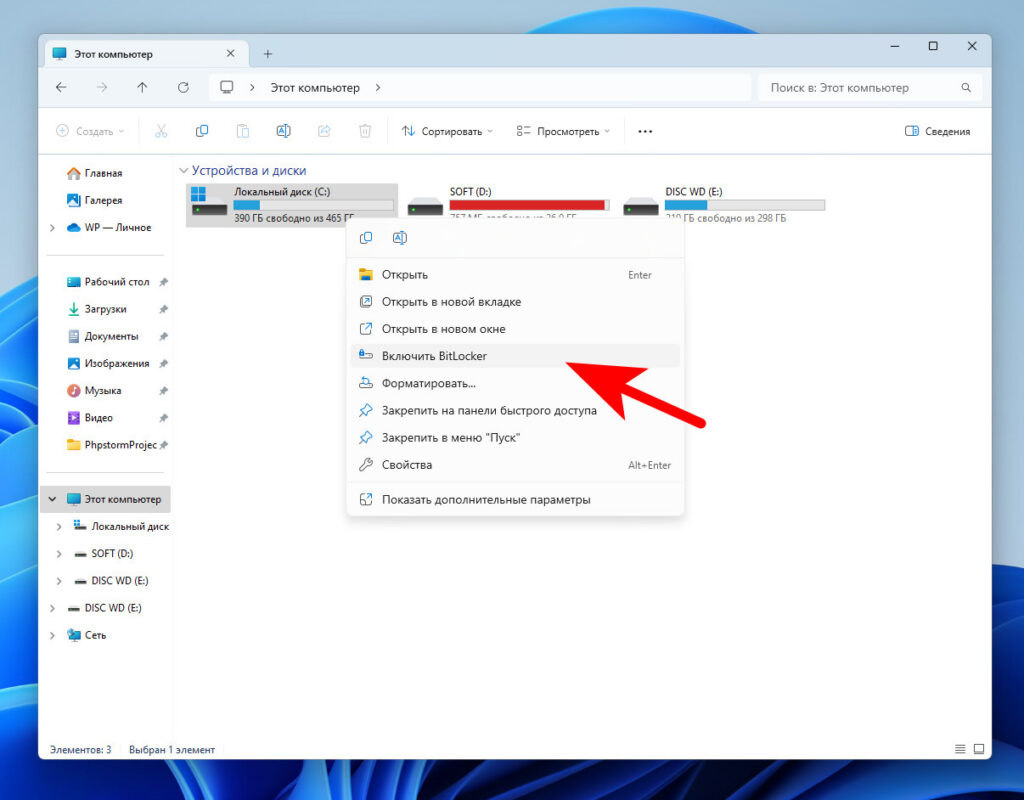Expand 'SOFT (D:)' in the sidebar tree
This screenshot has width=1024, height=800.
tap(59, 554)
